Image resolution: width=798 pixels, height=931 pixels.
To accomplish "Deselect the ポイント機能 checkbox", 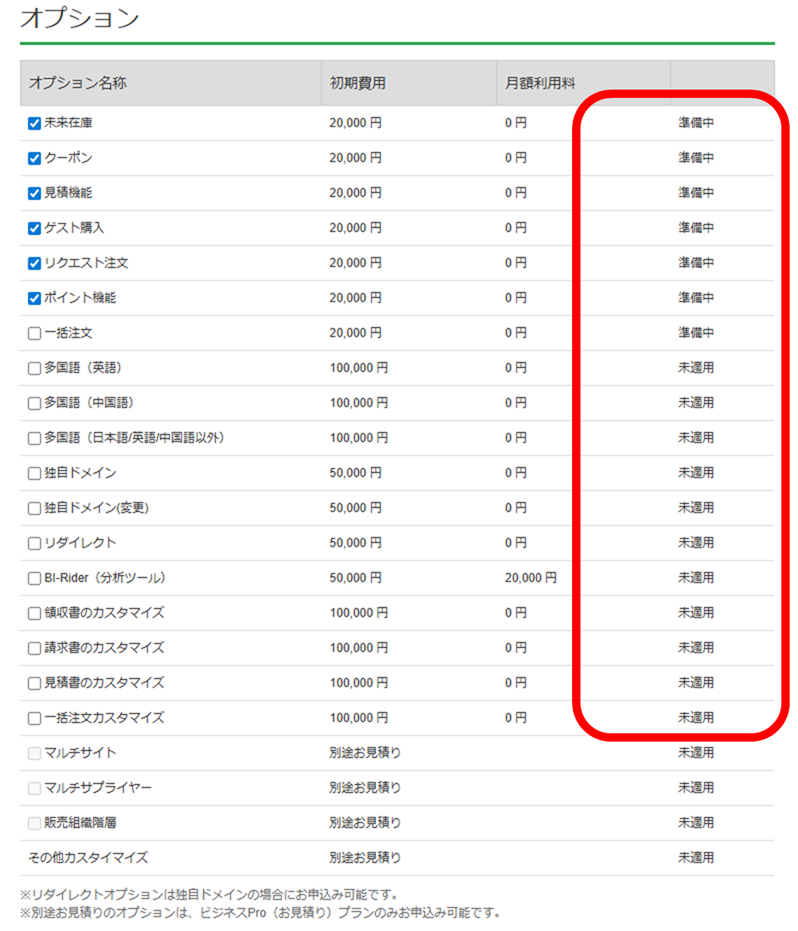I will click(34, 298).
